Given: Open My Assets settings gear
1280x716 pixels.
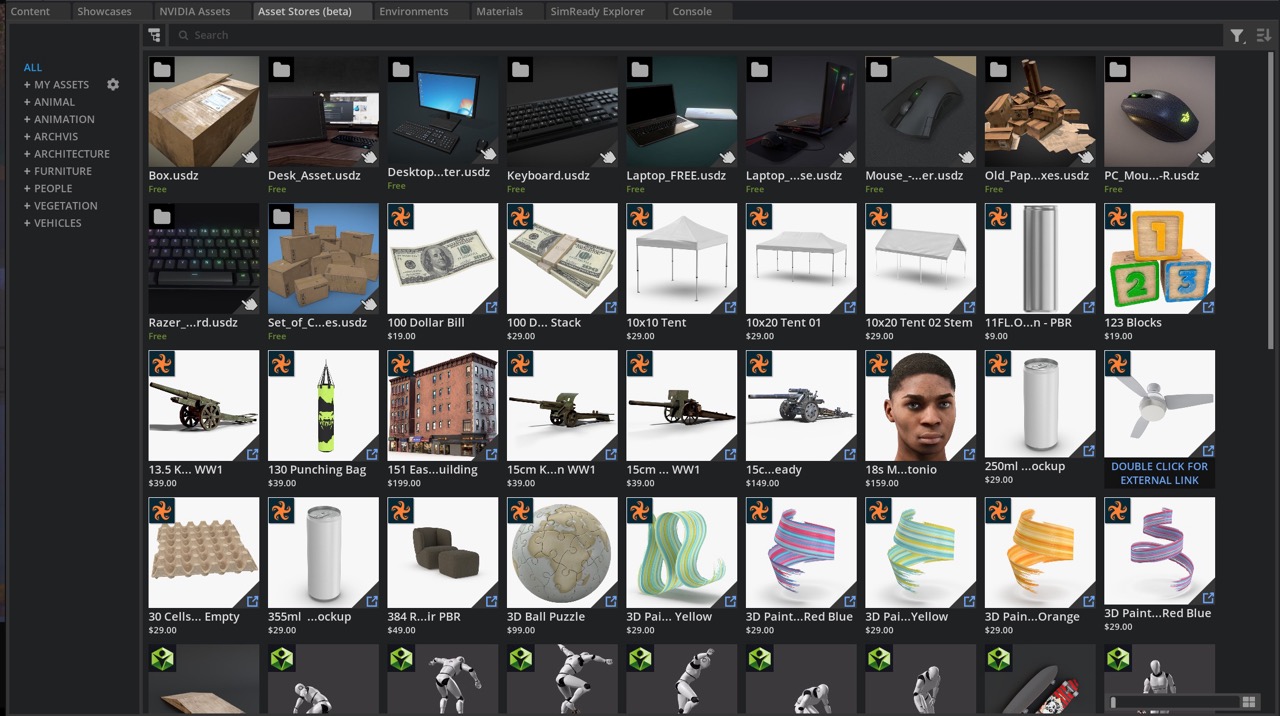Looking at the screenshot, I should [113, 85].
